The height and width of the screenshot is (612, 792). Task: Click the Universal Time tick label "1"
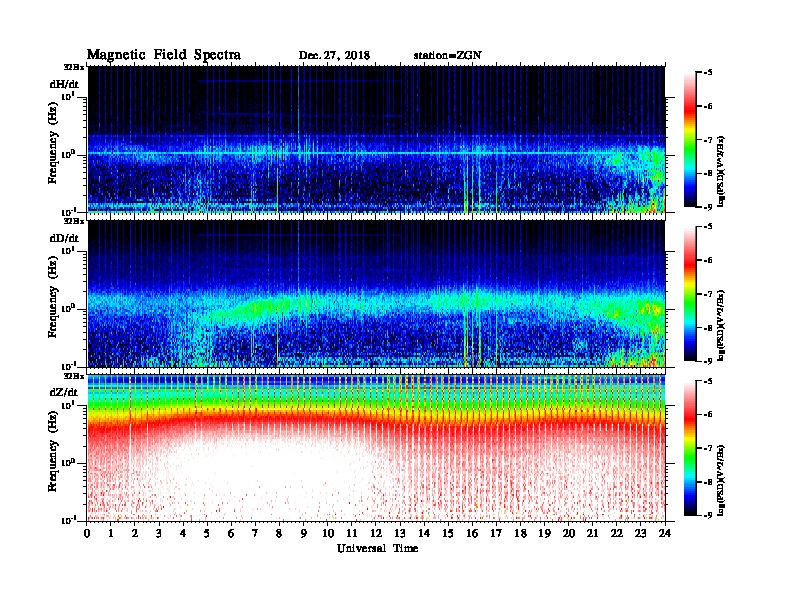[x=111, y=533]
